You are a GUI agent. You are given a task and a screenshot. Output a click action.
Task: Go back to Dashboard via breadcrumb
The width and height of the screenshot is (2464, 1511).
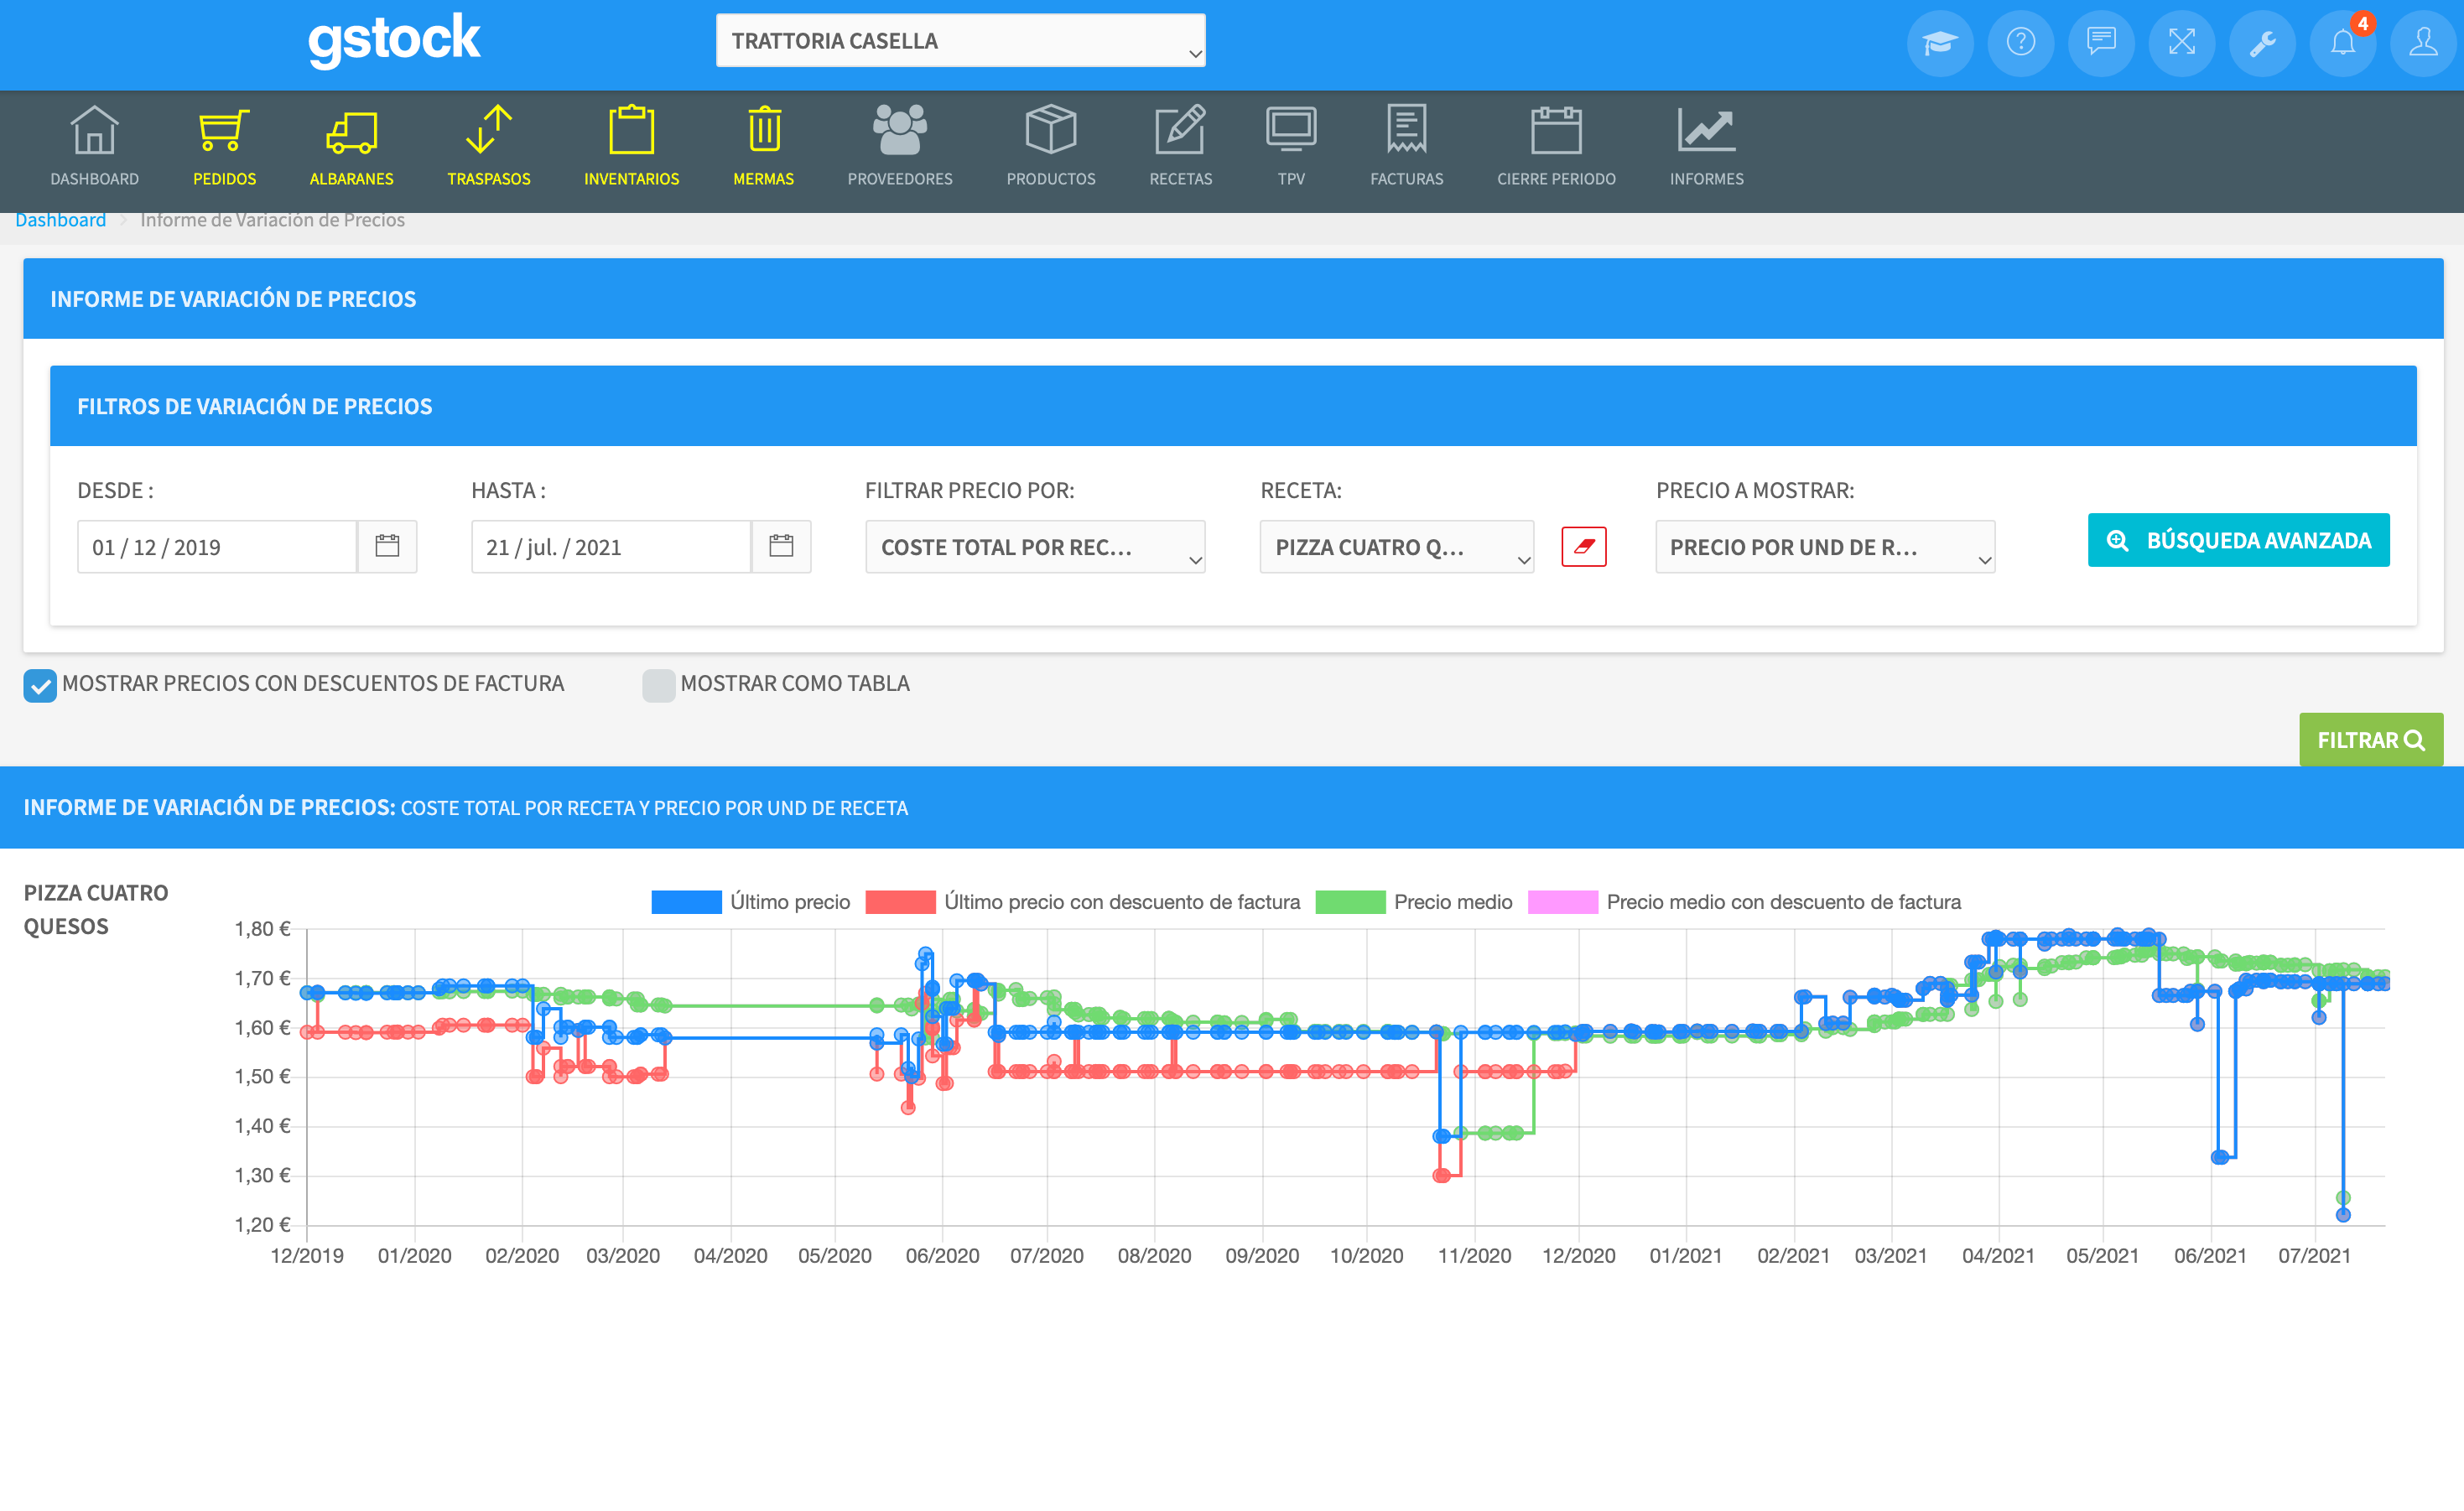tap(60, 219)
